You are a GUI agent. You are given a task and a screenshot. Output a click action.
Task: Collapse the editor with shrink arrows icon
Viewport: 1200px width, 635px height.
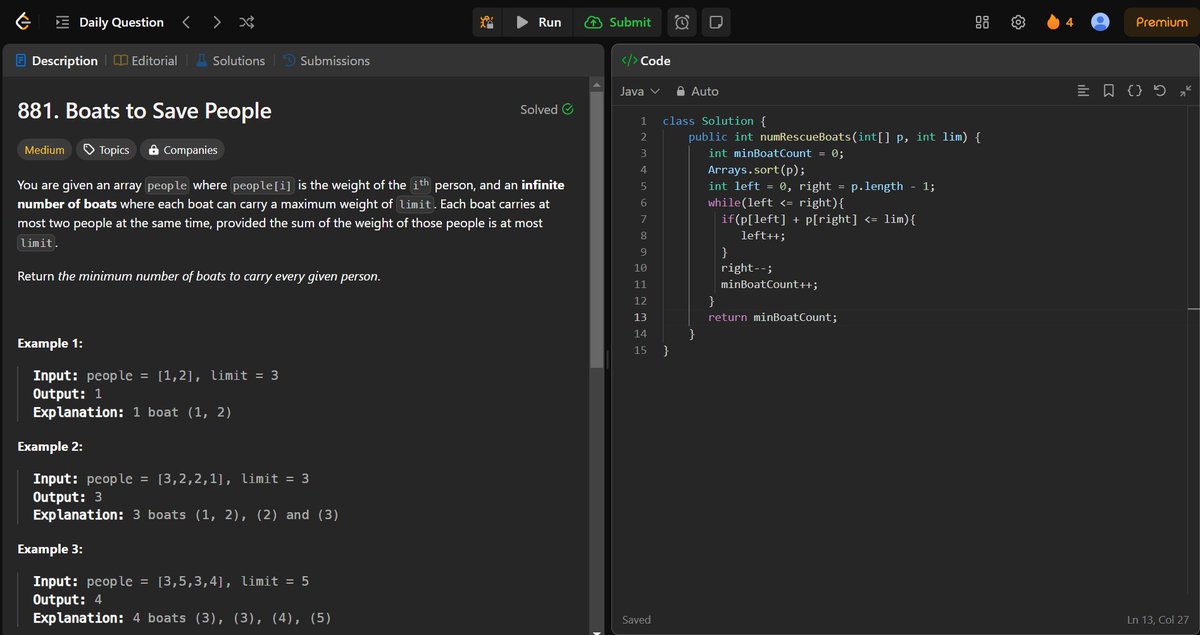1185,91
